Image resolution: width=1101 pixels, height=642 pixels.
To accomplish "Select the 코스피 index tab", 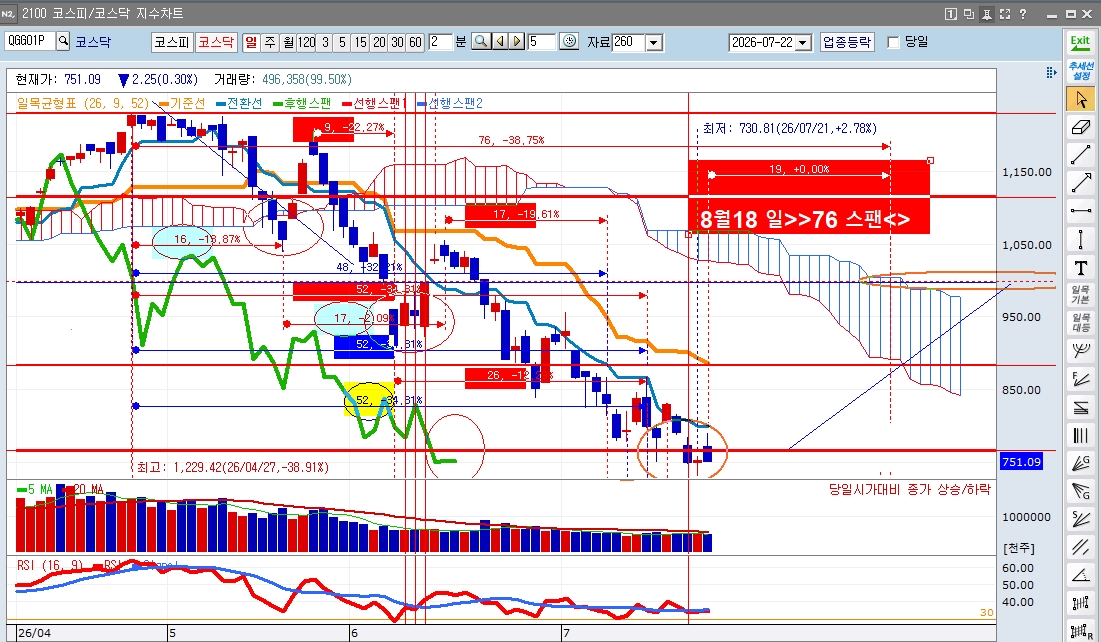I will click(172, 42).
